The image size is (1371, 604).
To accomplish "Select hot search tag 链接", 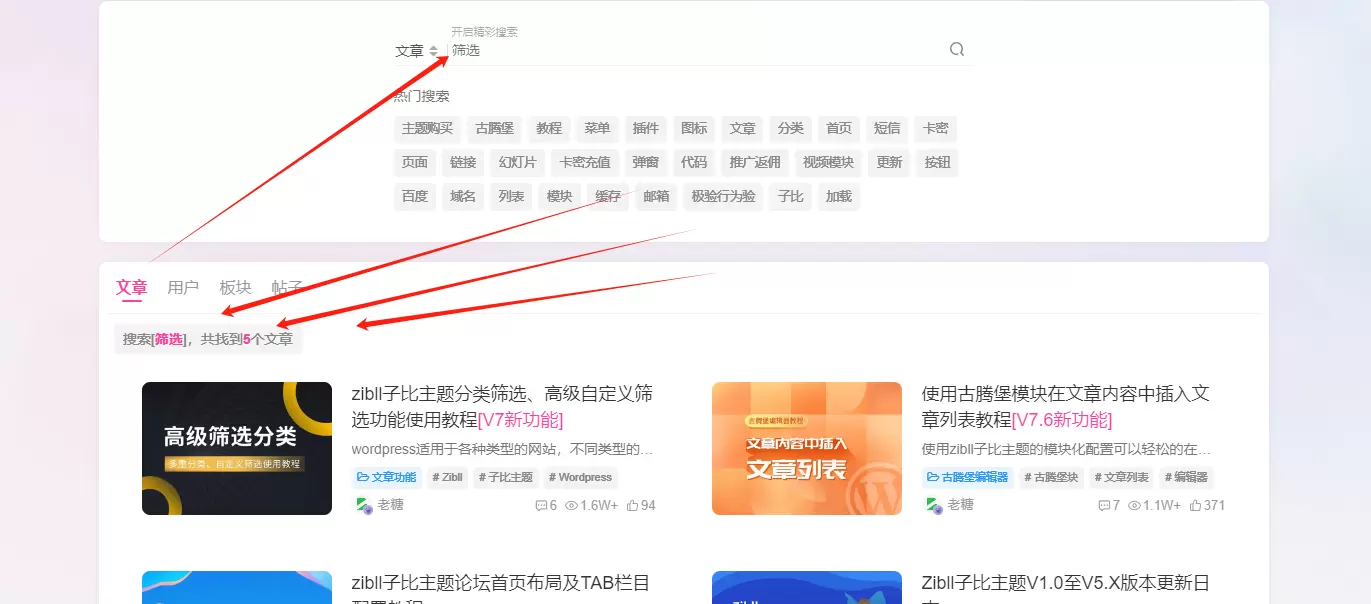I will coord(463,163).
